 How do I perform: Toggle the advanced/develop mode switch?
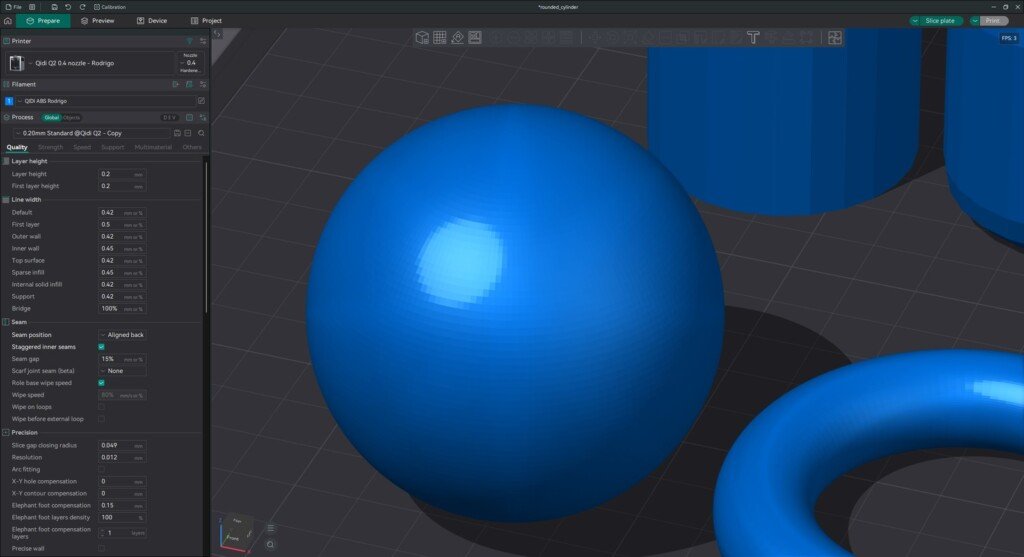pyautogui.click(x=169, y=118)
